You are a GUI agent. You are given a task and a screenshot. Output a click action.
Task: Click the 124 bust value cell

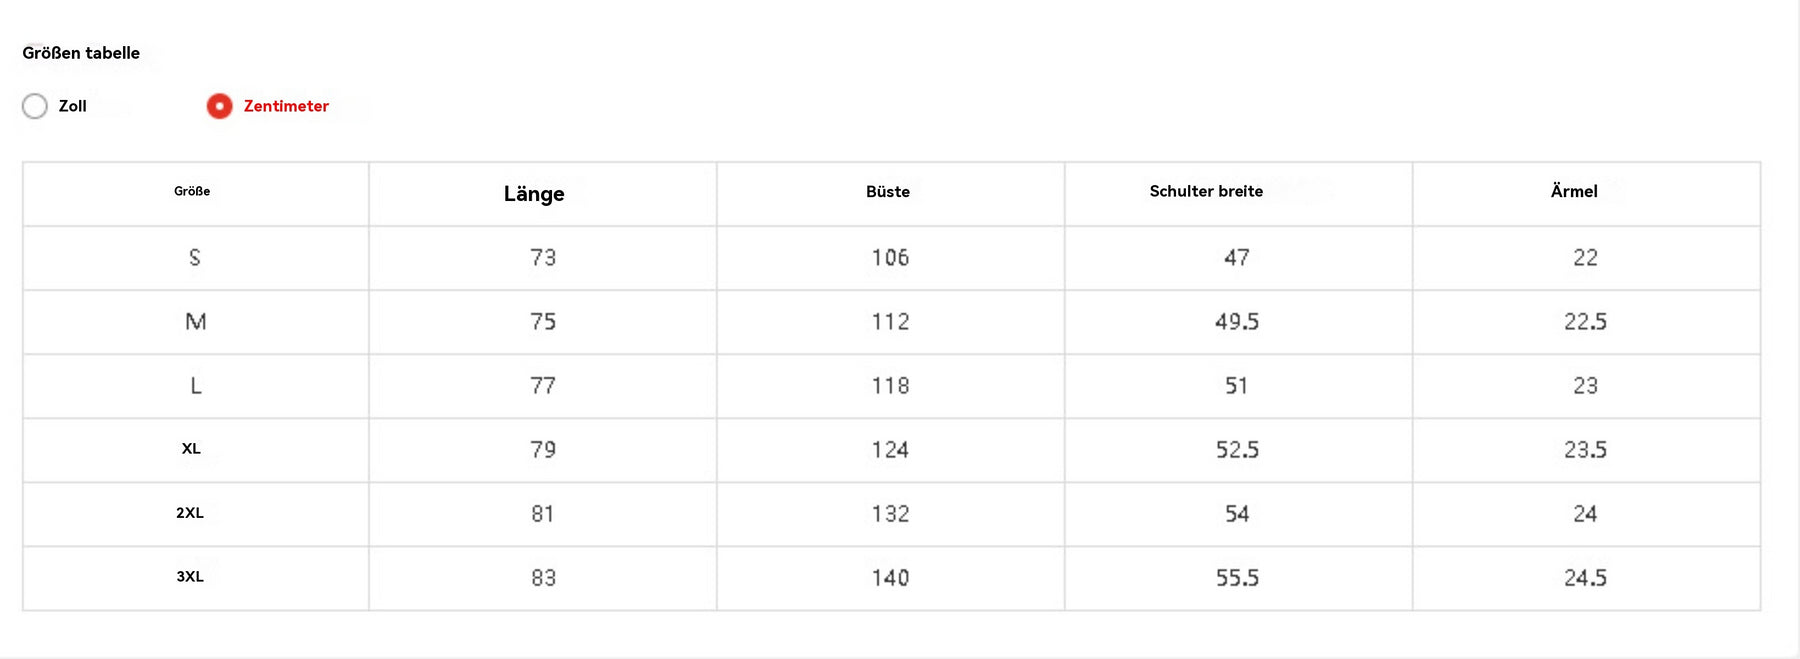[890, 450]
